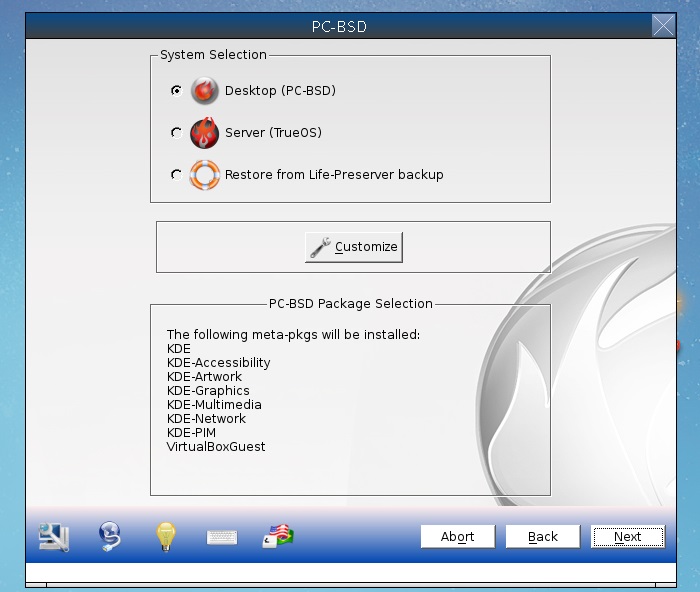The image size is (700, 592).
Task: Open on-screen keyboard icon
Action: point(222,537)
